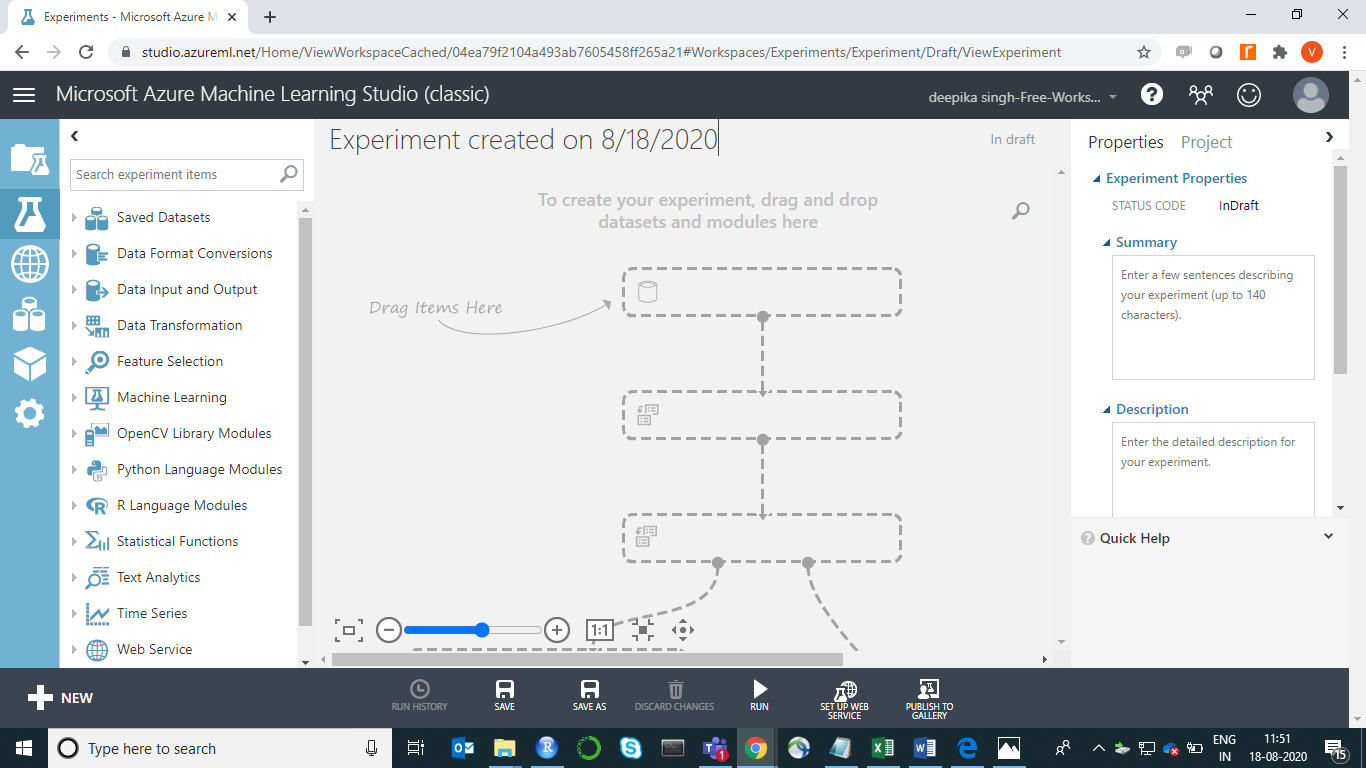Switch to the Project tab
1366x768 pixels.
[x=1207, y=142]
